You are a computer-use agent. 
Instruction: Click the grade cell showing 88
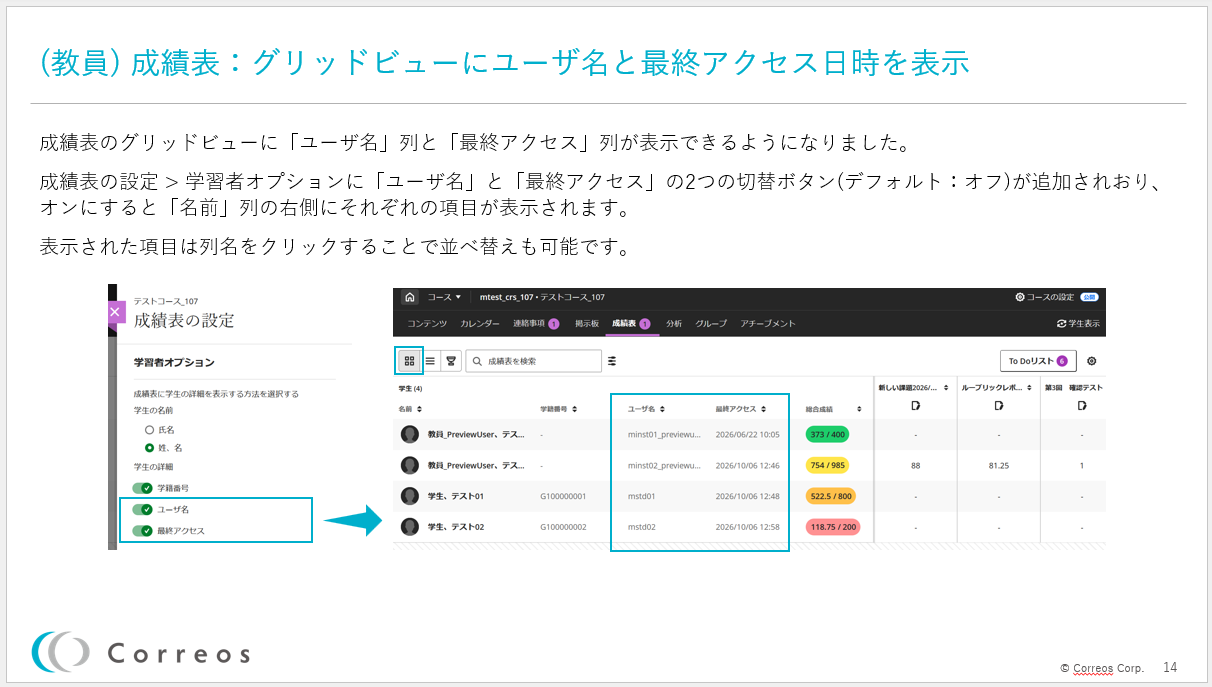[915, 465]
